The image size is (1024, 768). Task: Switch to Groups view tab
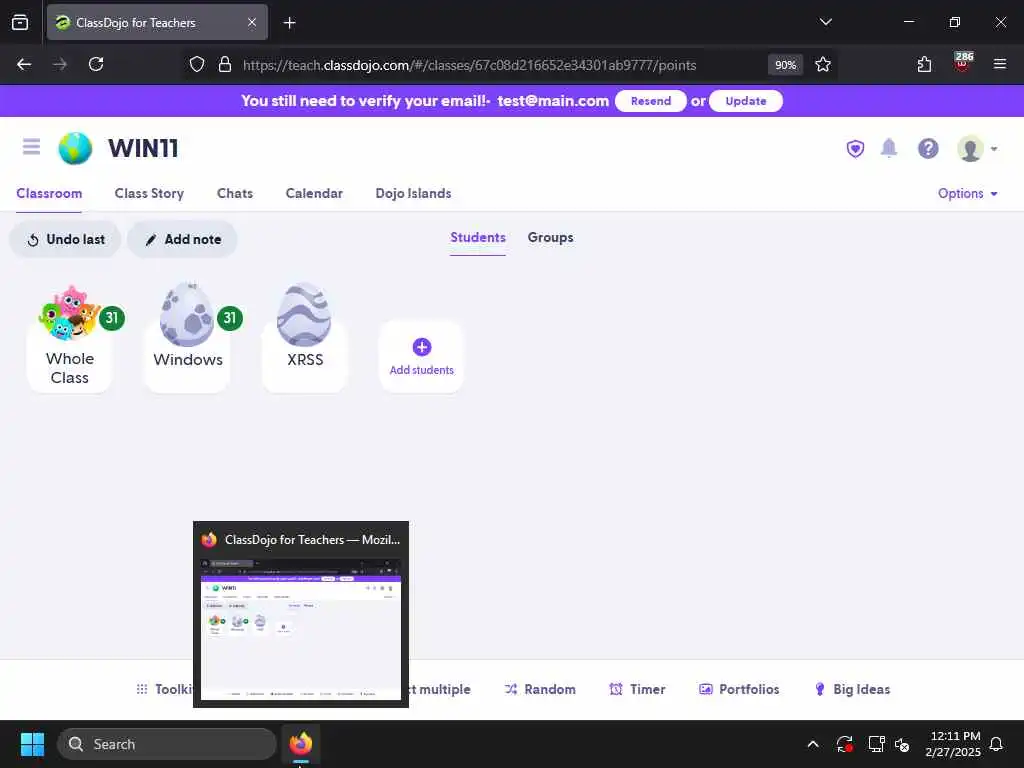(x=551, y=238)
